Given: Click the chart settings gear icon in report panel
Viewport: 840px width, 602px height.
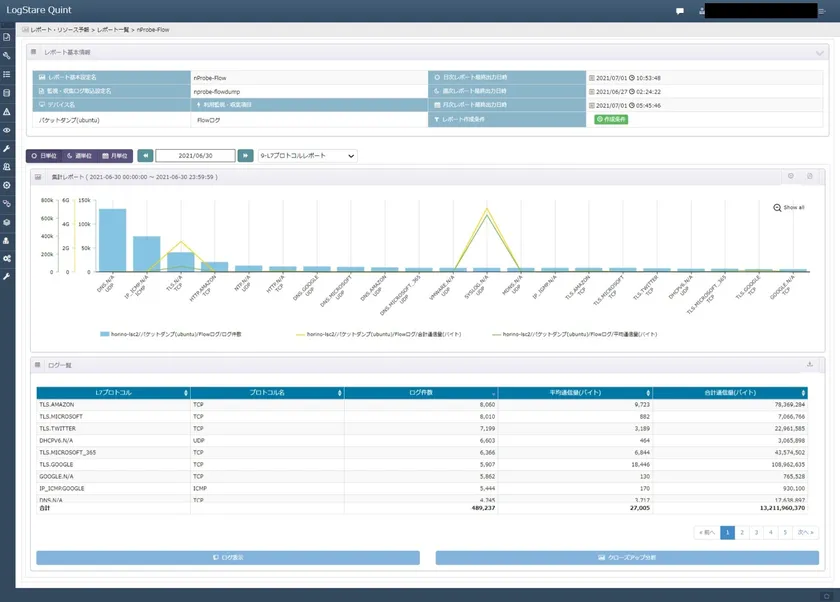Looking at the screenshot, I should pyautogui.click(x=791, y=177).
